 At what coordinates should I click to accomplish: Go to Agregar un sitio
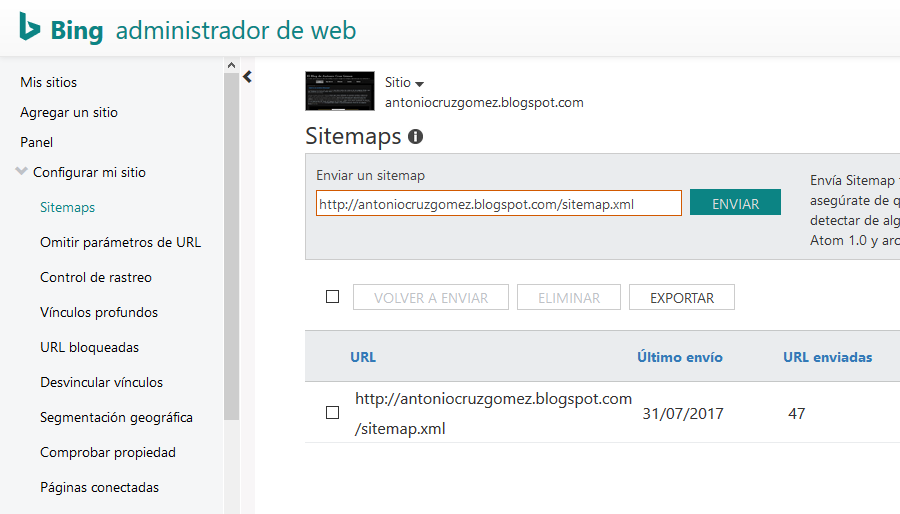pyautogui.click(x=69, y=112)
